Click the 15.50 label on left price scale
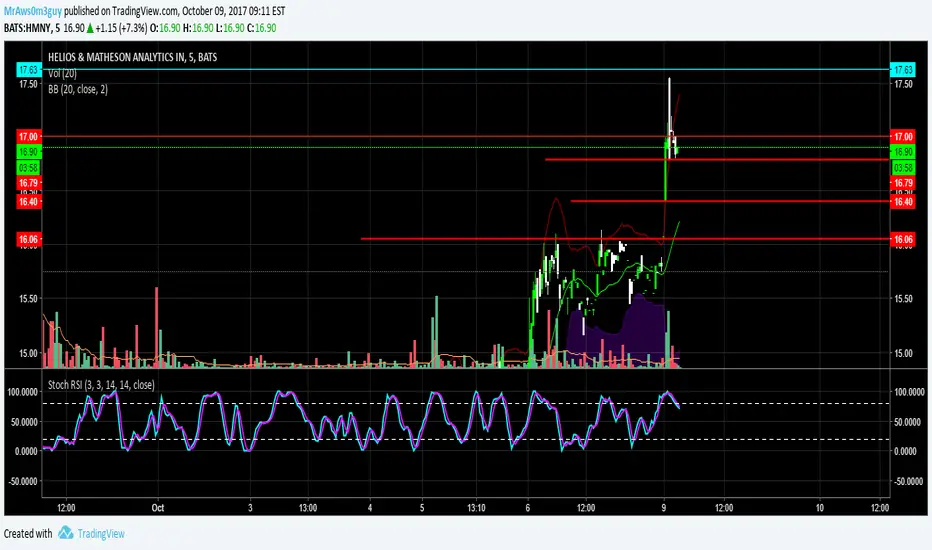932x550 pixels. coord(28,299)
